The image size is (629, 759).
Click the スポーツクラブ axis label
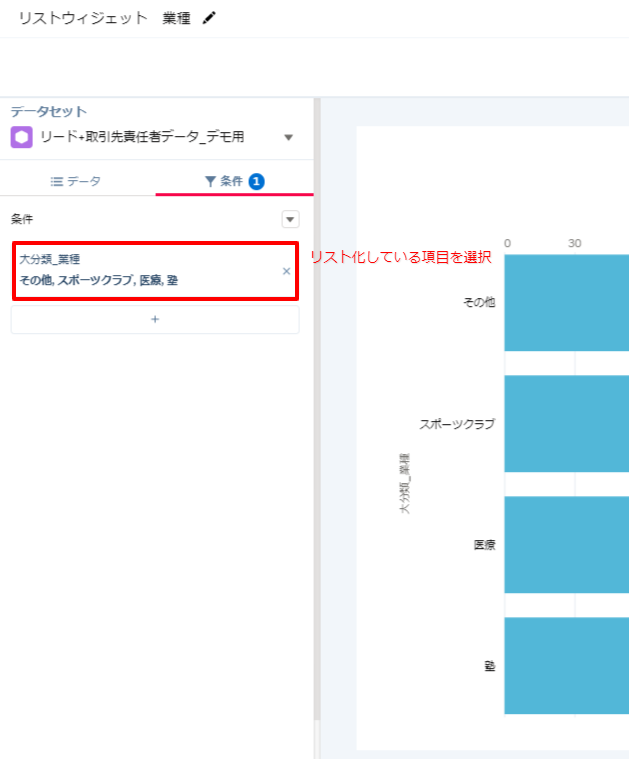456,424
